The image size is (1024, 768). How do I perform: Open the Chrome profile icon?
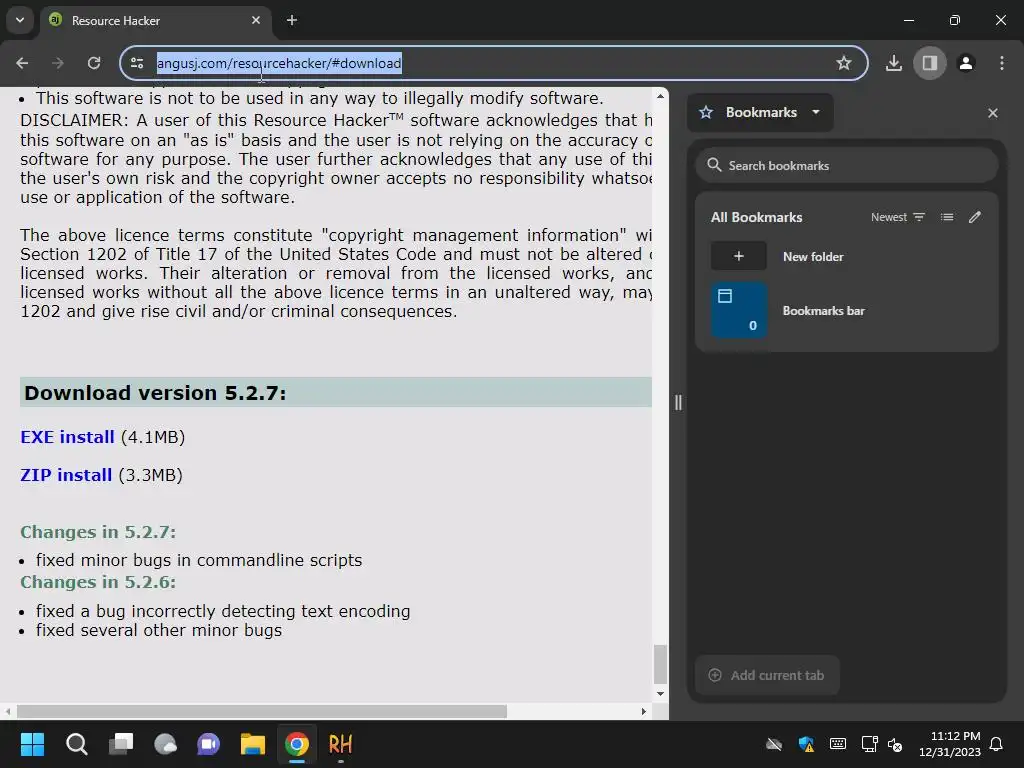click(966, 63)
